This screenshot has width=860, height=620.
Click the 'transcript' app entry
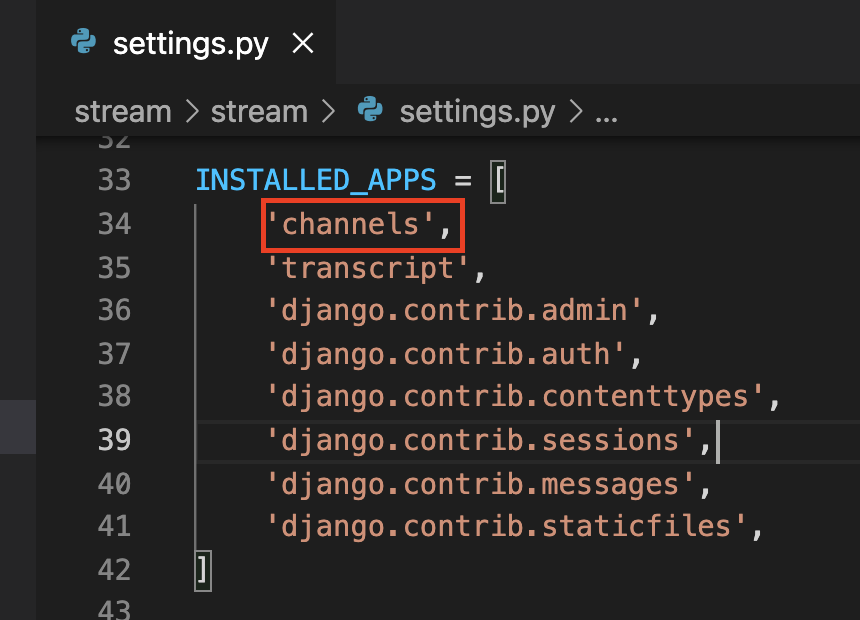pos(367,269)
